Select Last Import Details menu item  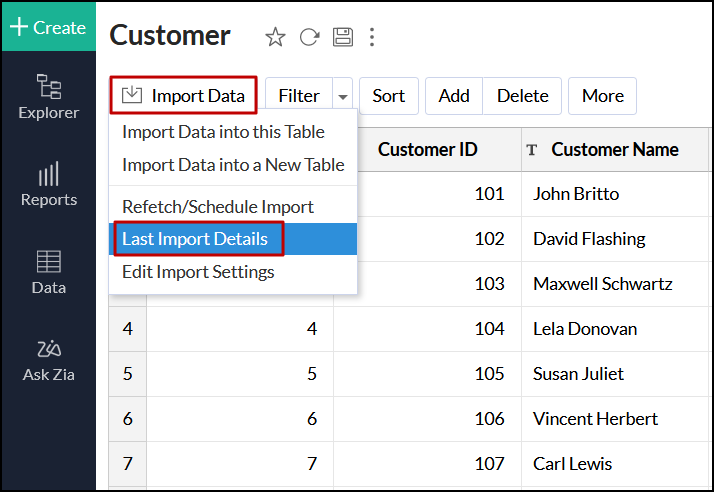[x=195, y=239]
